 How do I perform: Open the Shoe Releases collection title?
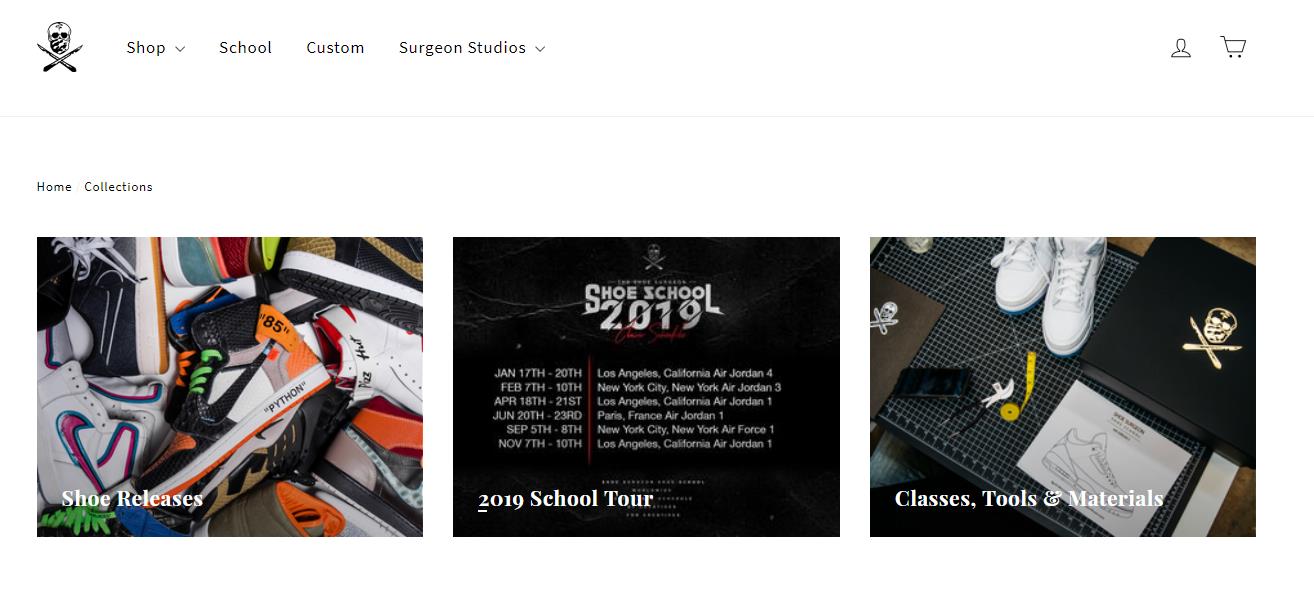pos(132,498)
